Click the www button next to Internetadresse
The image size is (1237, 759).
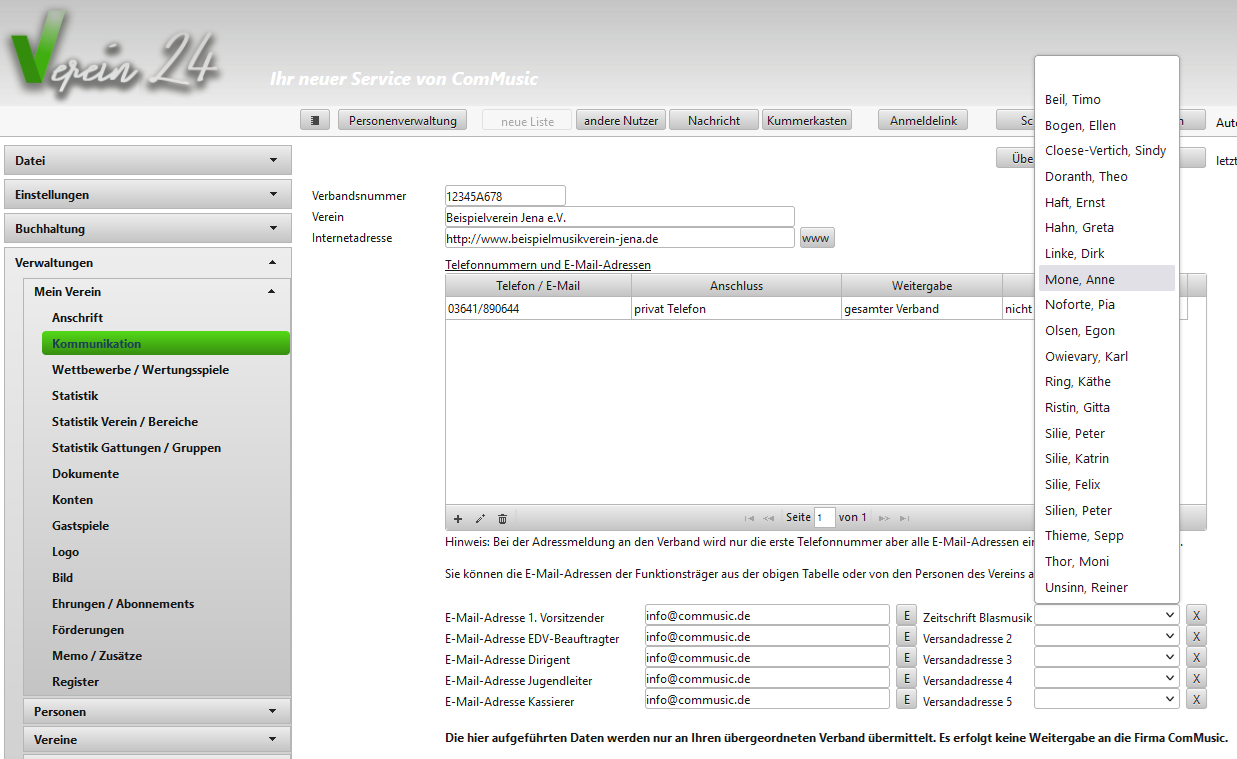816,238
